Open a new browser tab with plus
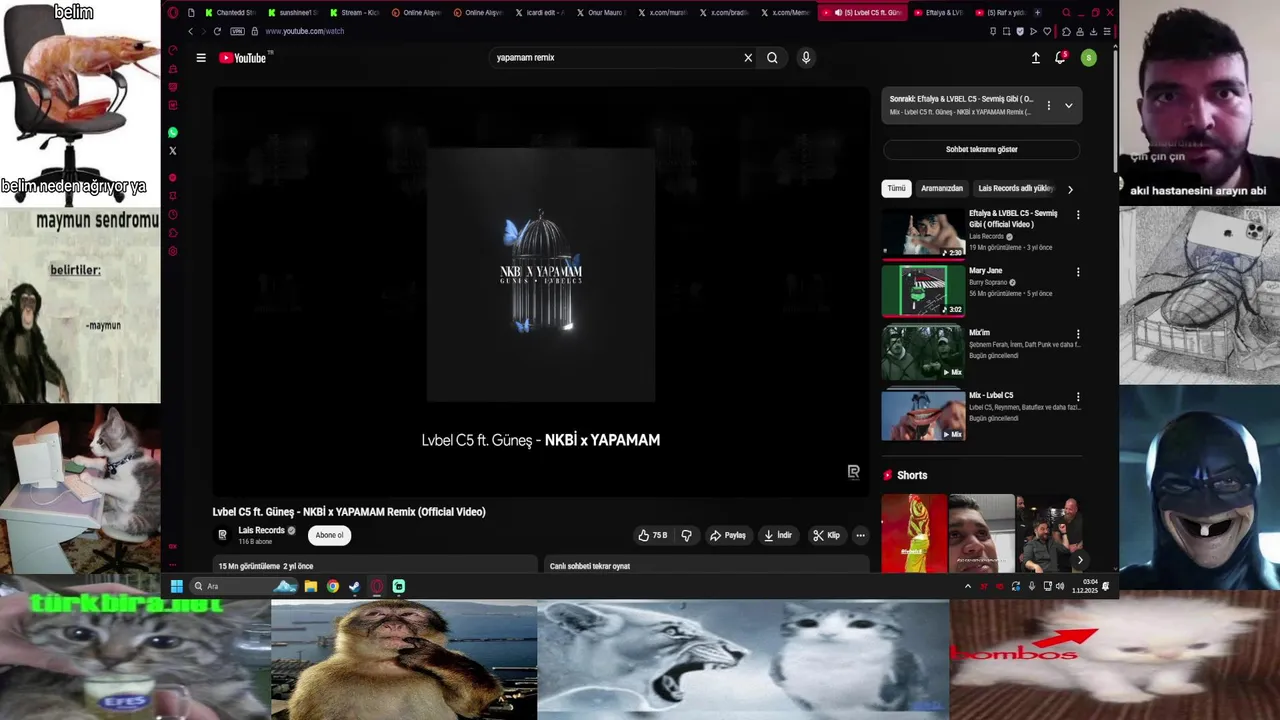The image size is (1280, 720). (x=1037, y=13)
